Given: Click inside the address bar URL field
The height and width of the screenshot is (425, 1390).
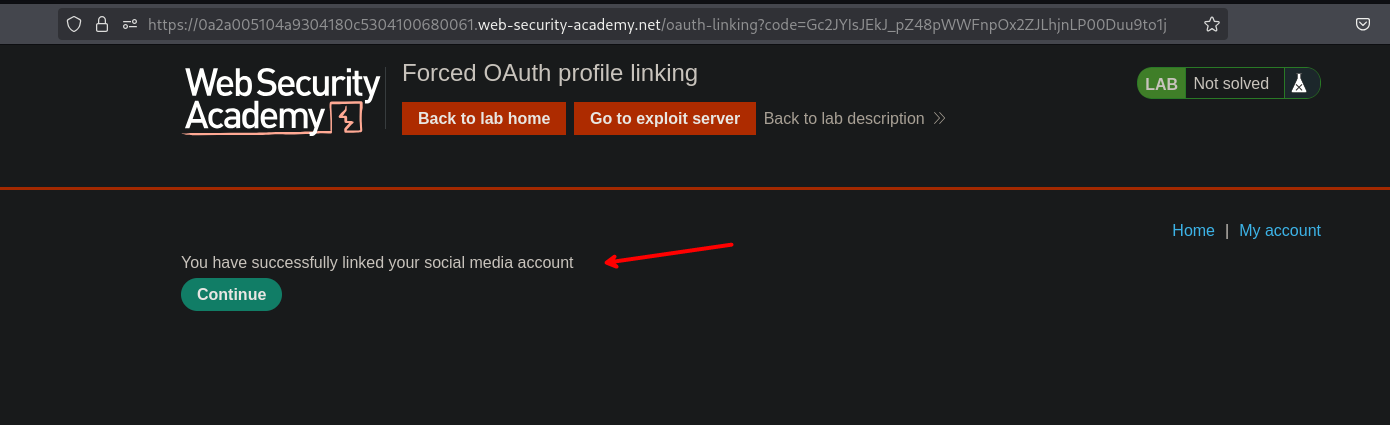Looking at the screenshot, I should coord(660,24).
